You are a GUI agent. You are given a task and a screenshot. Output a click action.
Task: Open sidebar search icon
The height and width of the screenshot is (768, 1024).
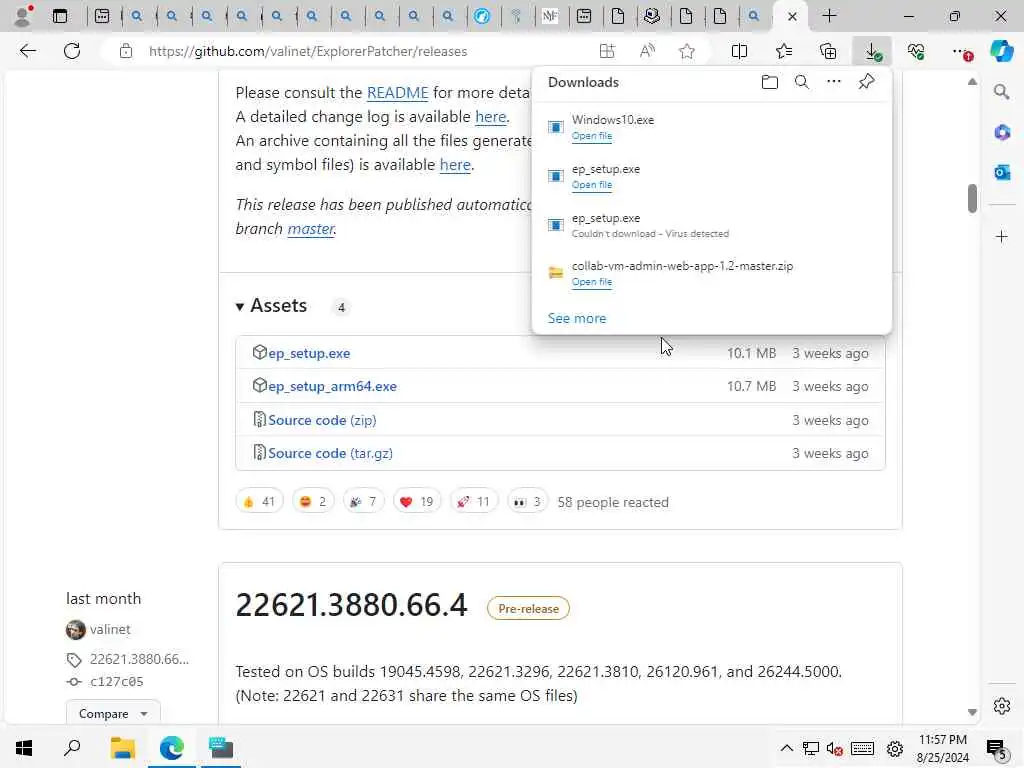click(x=1001, y=92)
